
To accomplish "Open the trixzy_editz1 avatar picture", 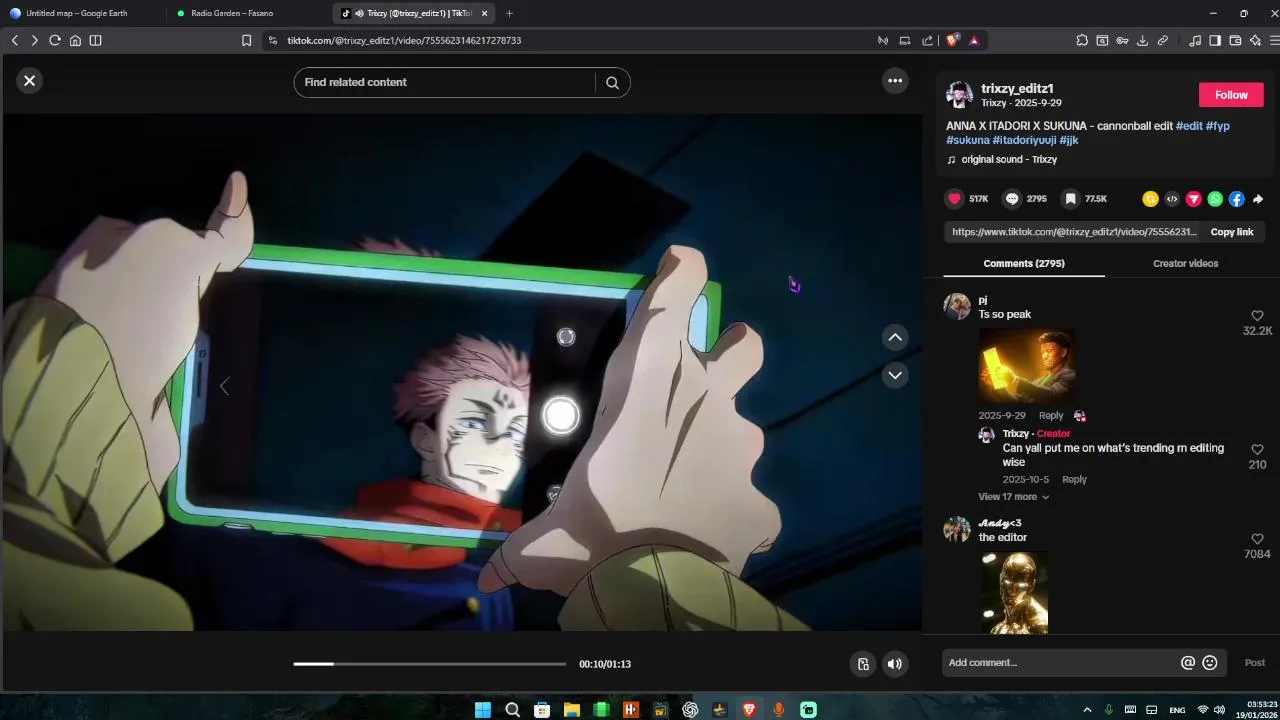I will click(x=959, y=95).
